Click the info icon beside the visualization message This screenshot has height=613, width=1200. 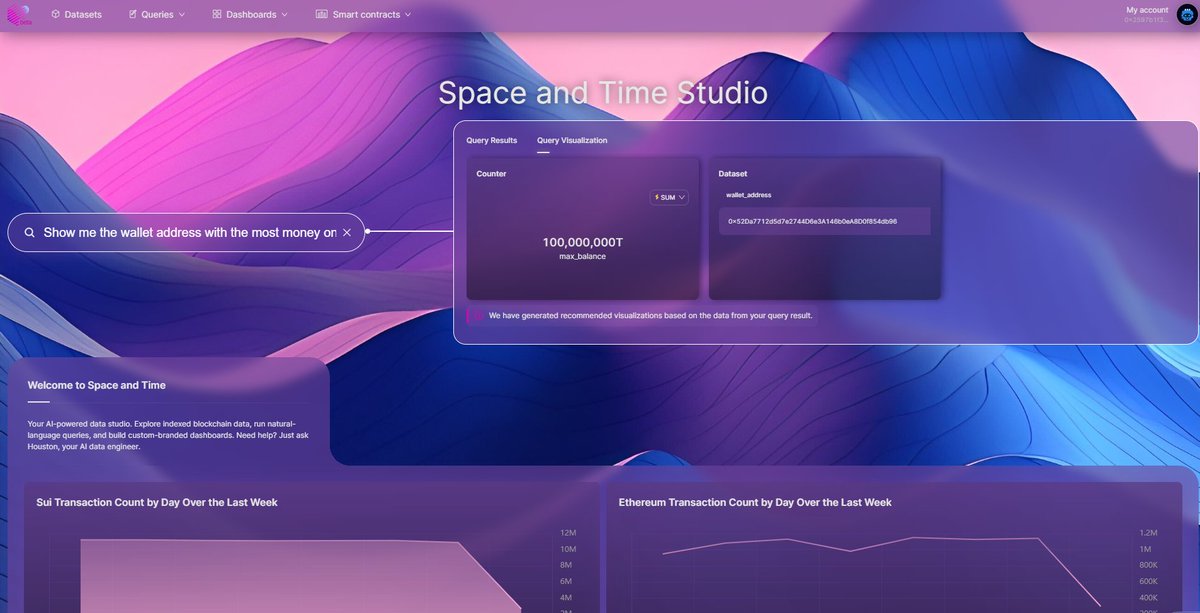(x=478, y=315)
